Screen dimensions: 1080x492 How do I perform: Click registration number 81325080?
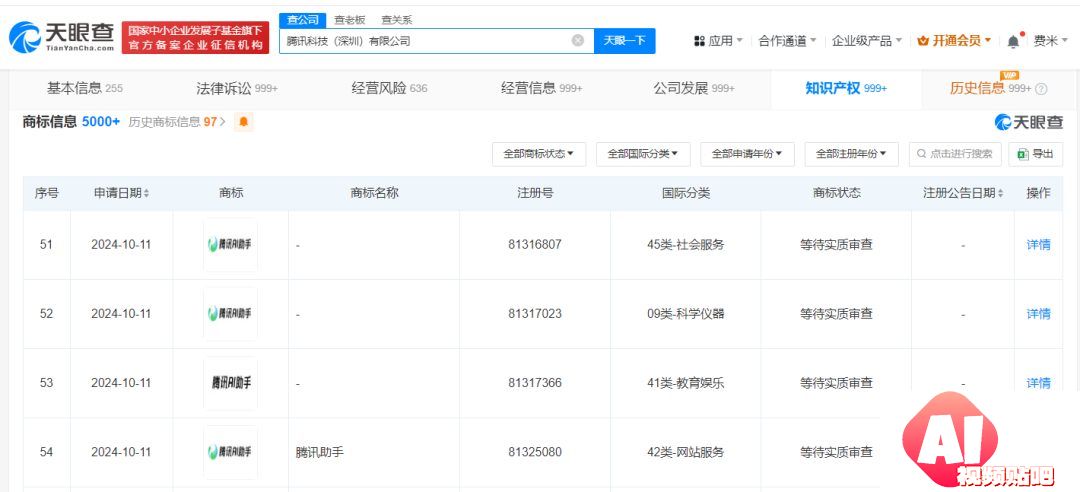click(x=534, y=452)
